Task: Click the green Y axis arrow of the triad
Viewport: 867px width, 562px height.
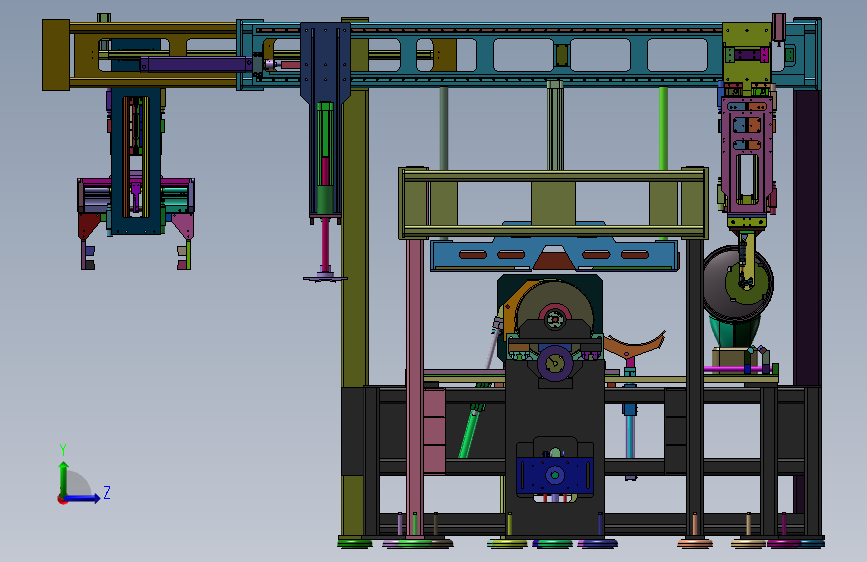Action: 64,478
